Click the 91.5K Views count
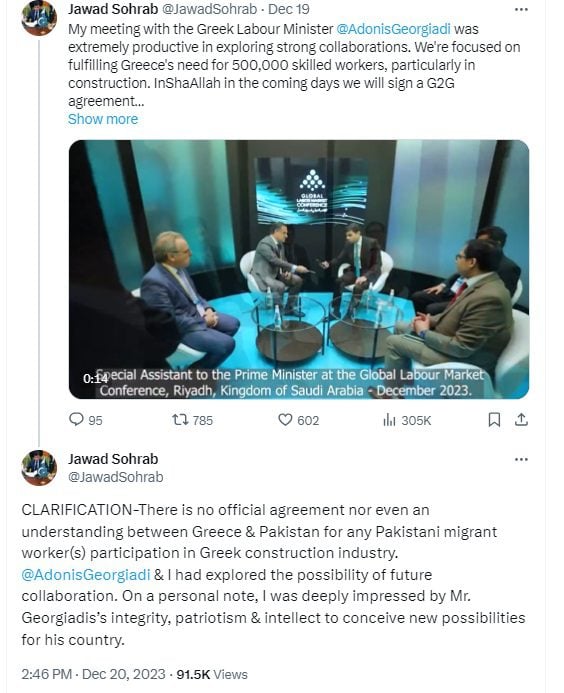Image resolution: width=564 pixels, height=693 pixels. [x=212, y=674]
